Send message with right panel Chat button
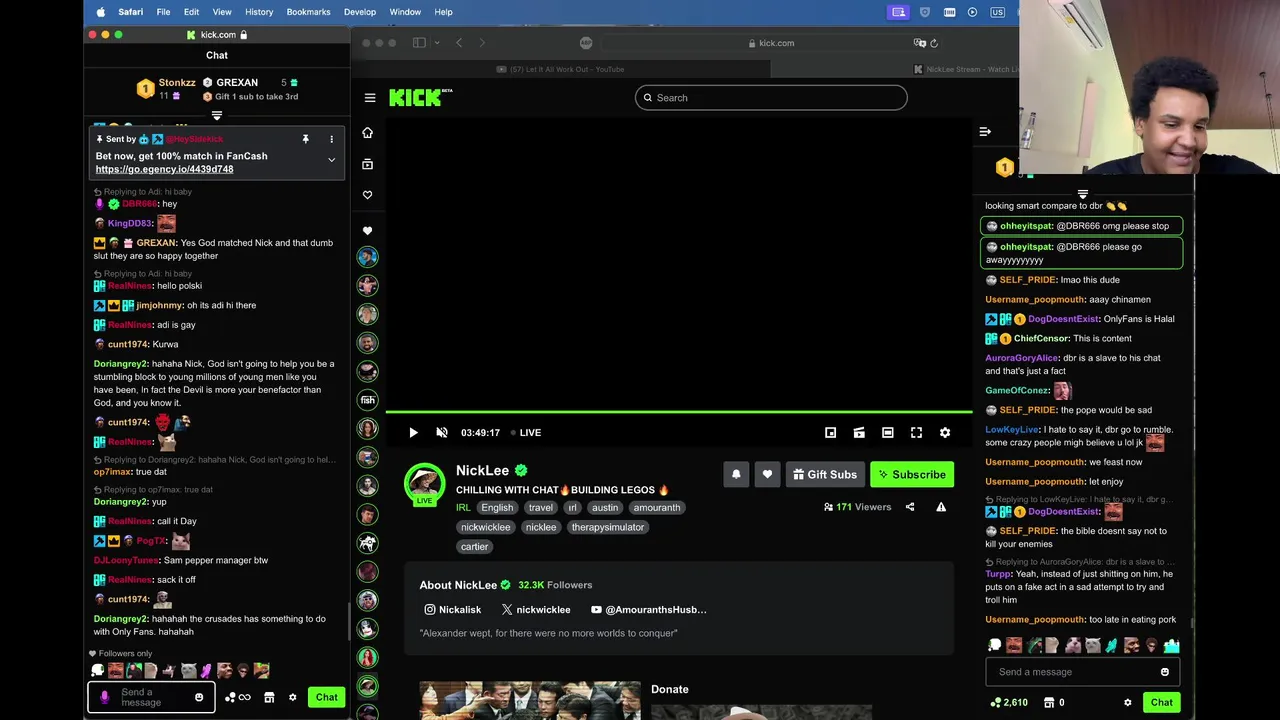This screenshot has width=1280, height=720. tap(1162, 702)
